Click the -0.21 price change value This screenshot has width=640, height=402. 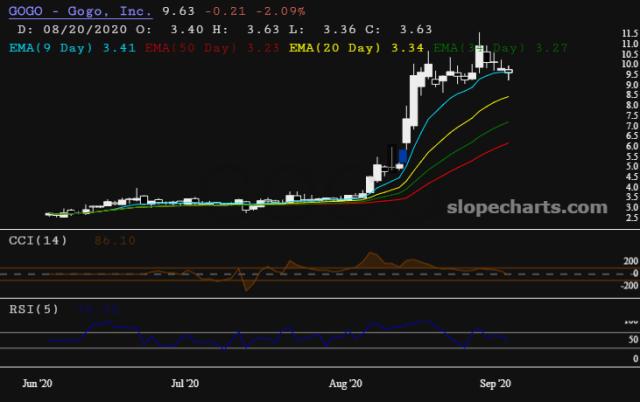[x=225, y=11]
